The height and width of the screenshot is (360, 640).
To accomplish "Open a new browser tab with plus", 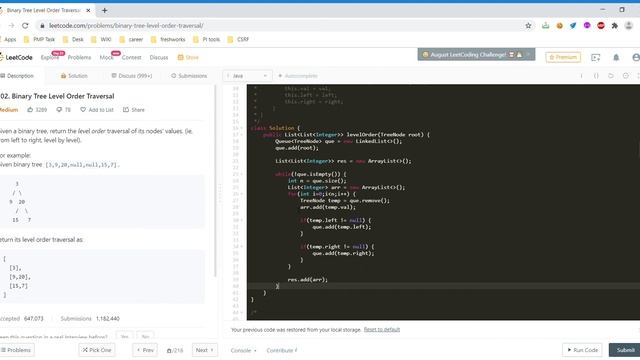I will click(x=104, y=10).
